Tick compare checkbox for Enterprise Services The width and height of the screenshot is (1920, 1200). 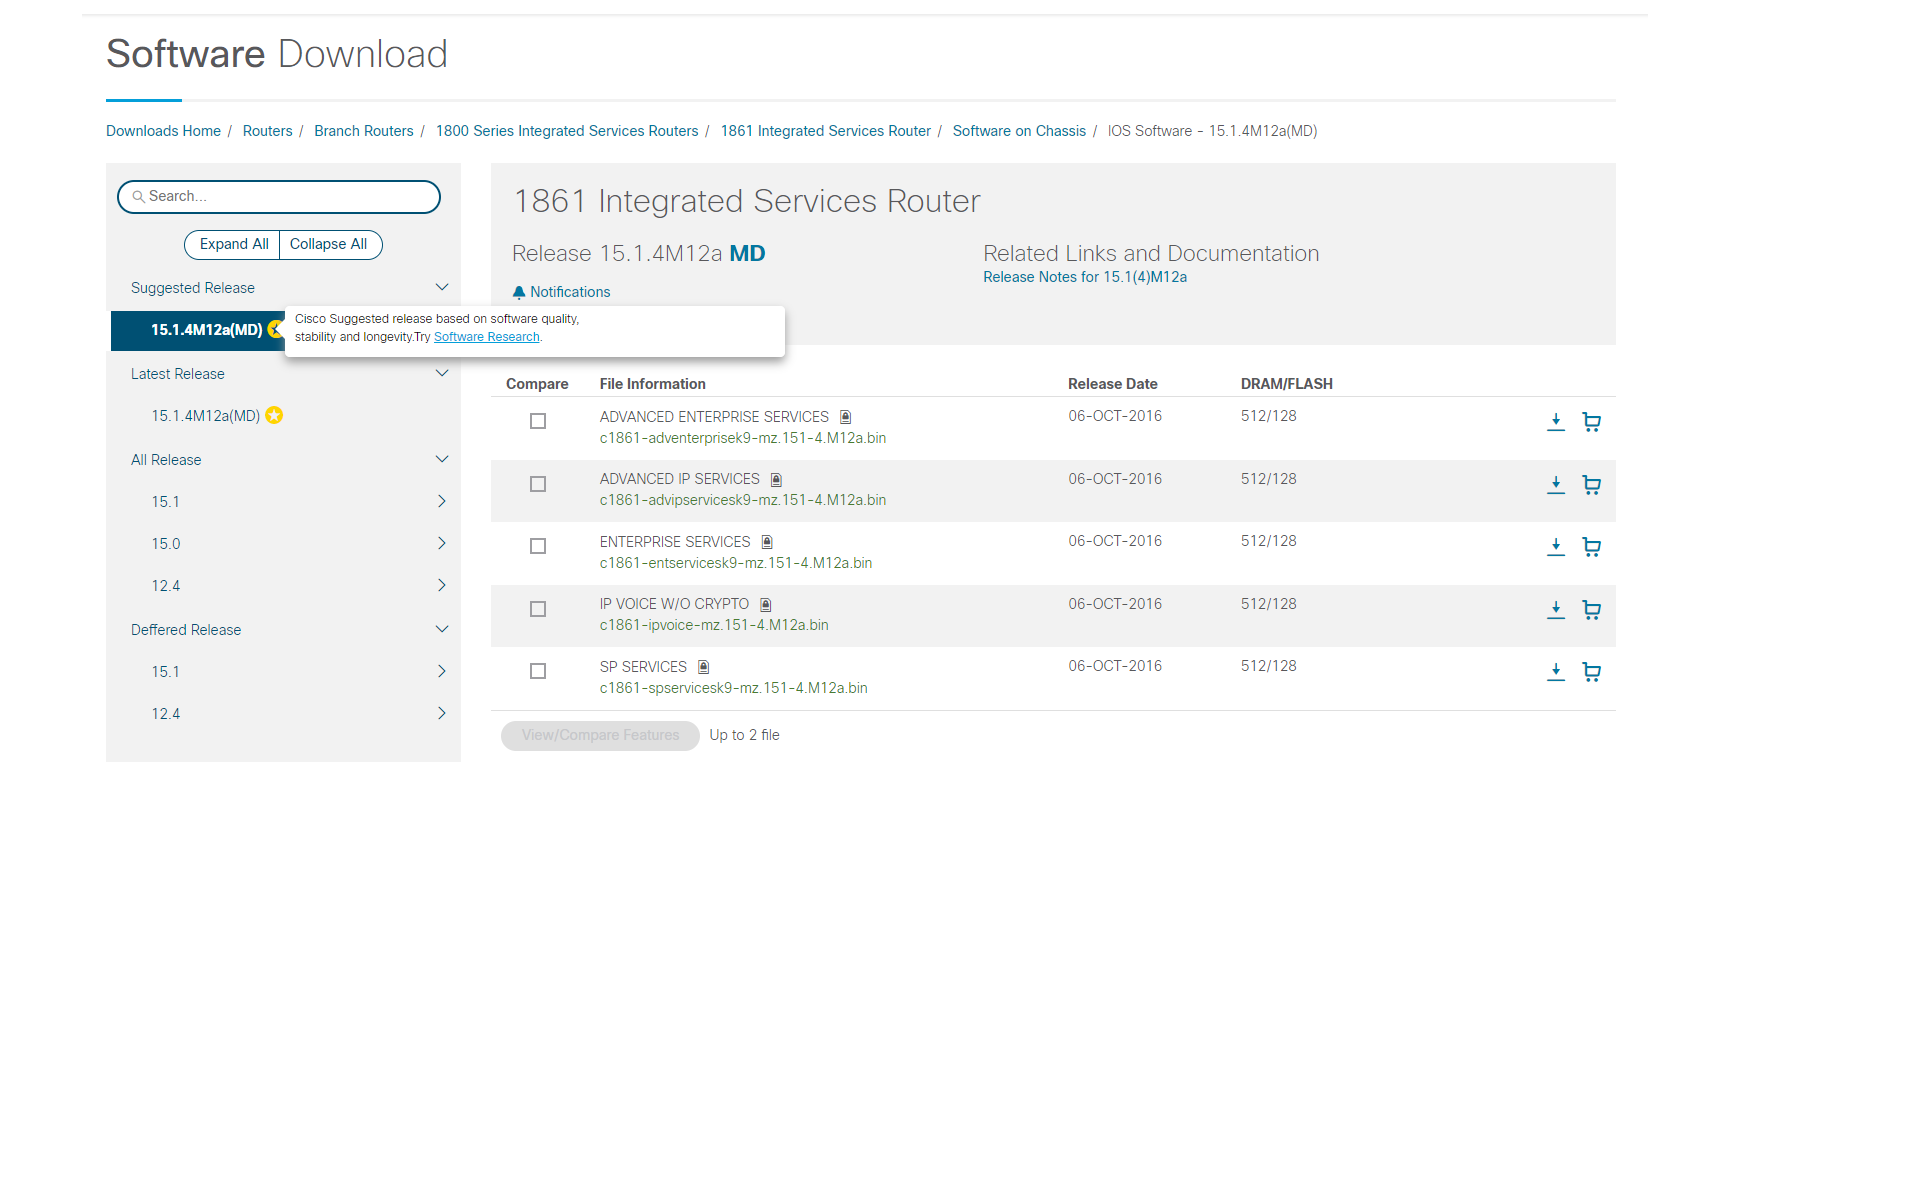538,546
